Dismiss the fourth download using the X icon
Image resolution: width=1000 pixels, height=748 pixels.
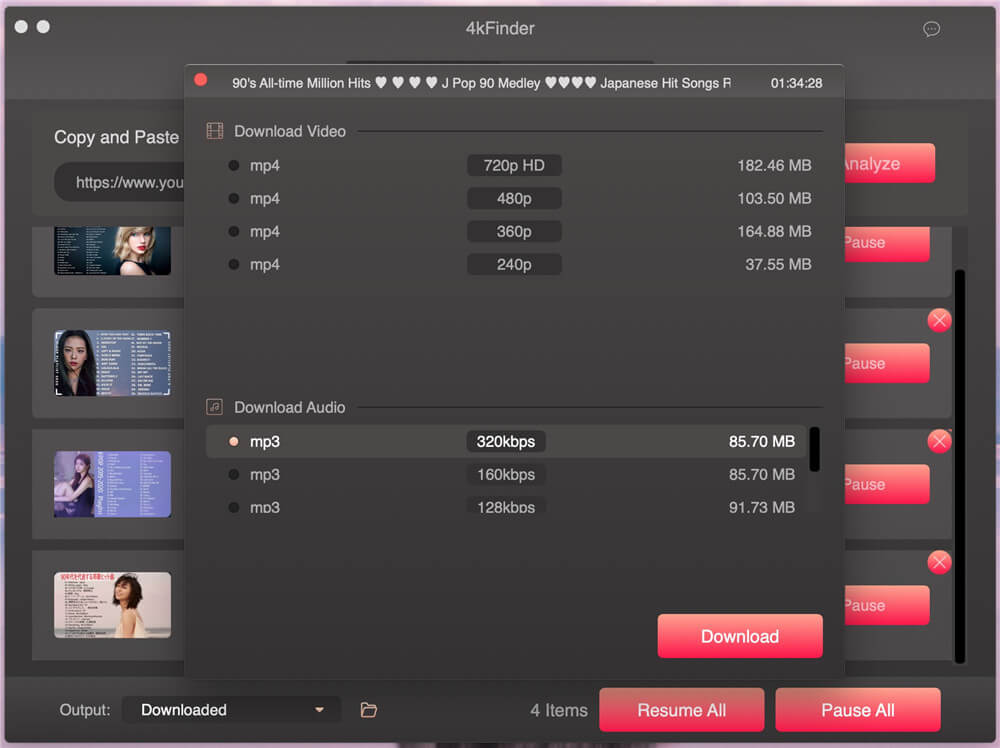click(939, 562)
